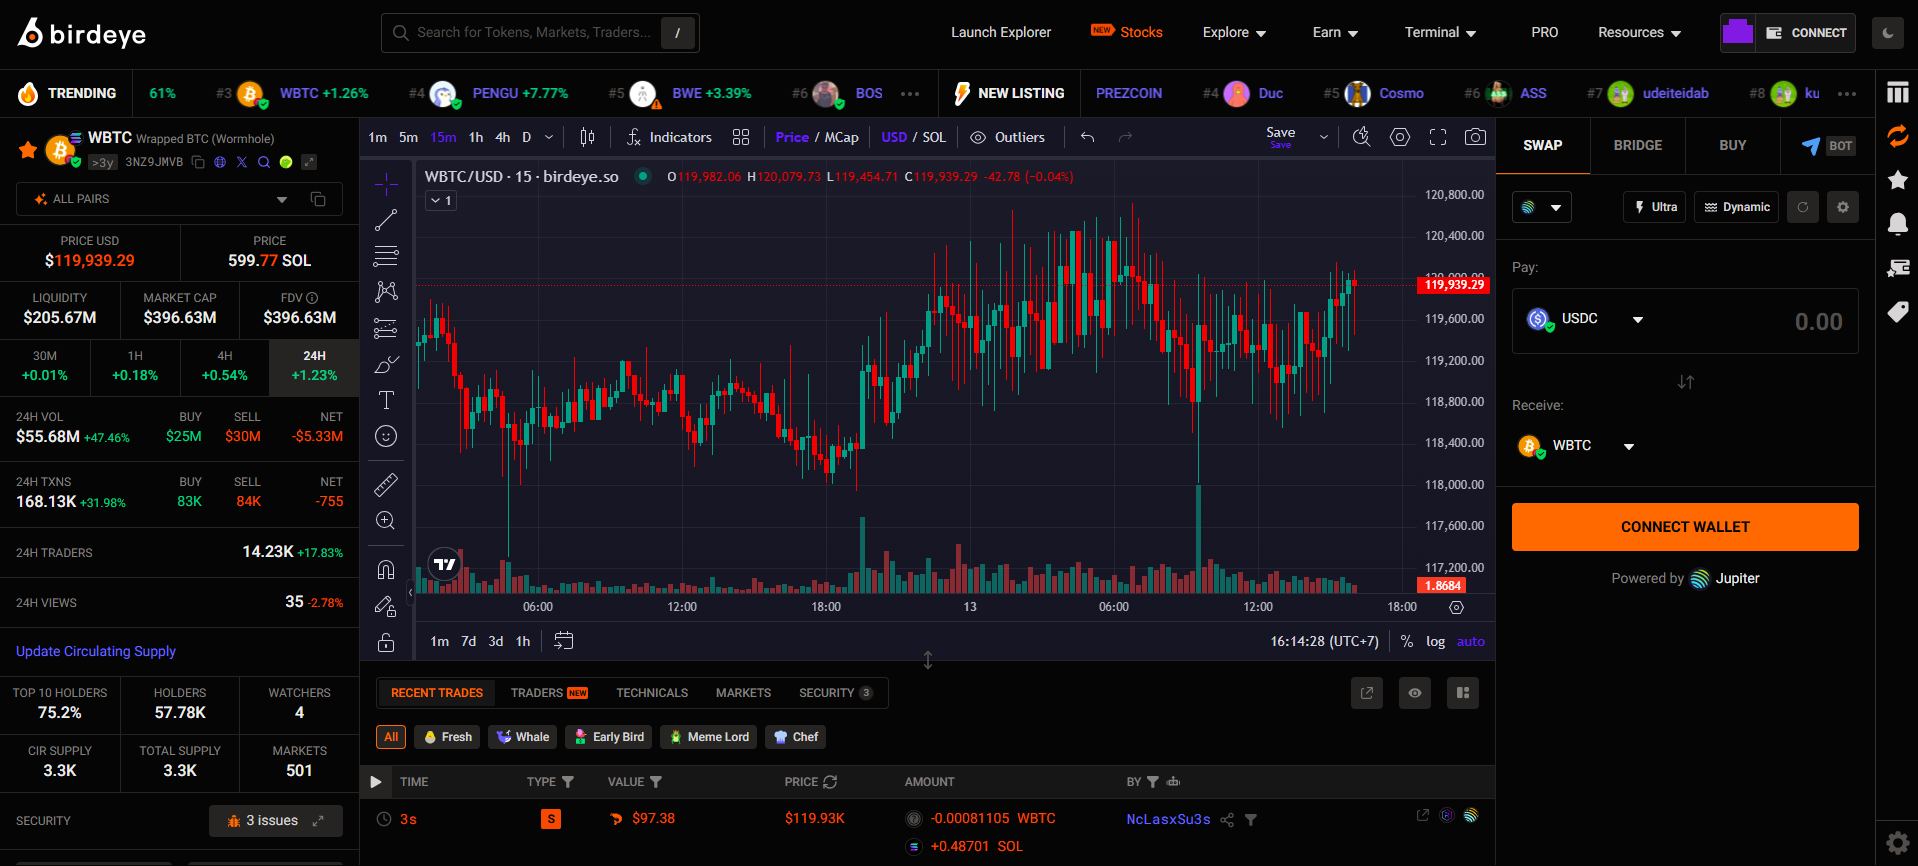The height and width of the screenshot is (866, 1918).
Task: Select the brush drawing tool
Action: click(x=386, y=364)
